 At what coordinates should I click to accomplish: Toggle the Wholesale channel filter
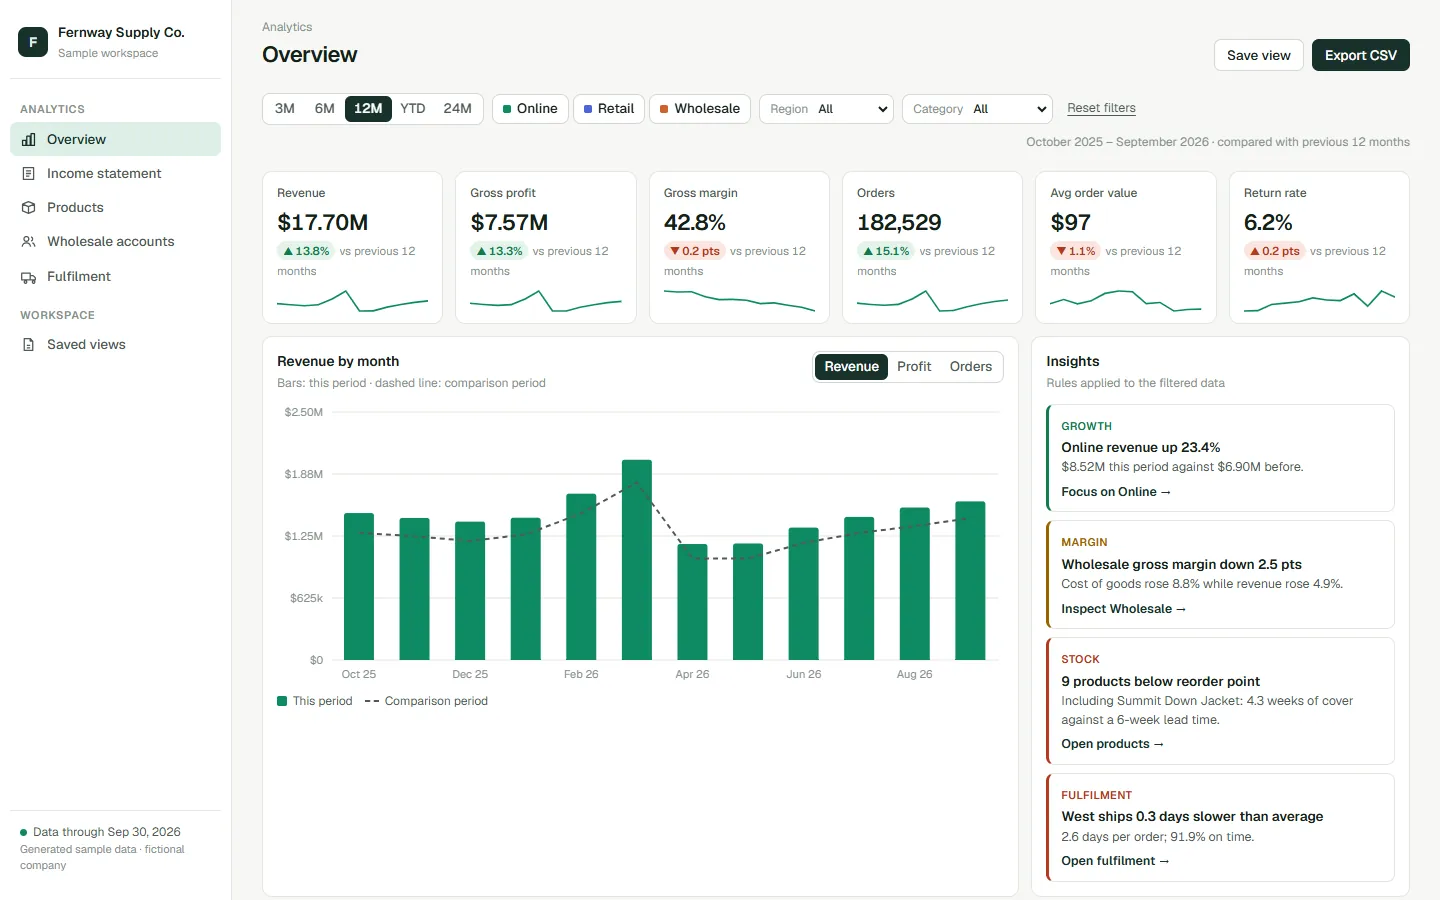pyautogui.click(x=700, y=109)
